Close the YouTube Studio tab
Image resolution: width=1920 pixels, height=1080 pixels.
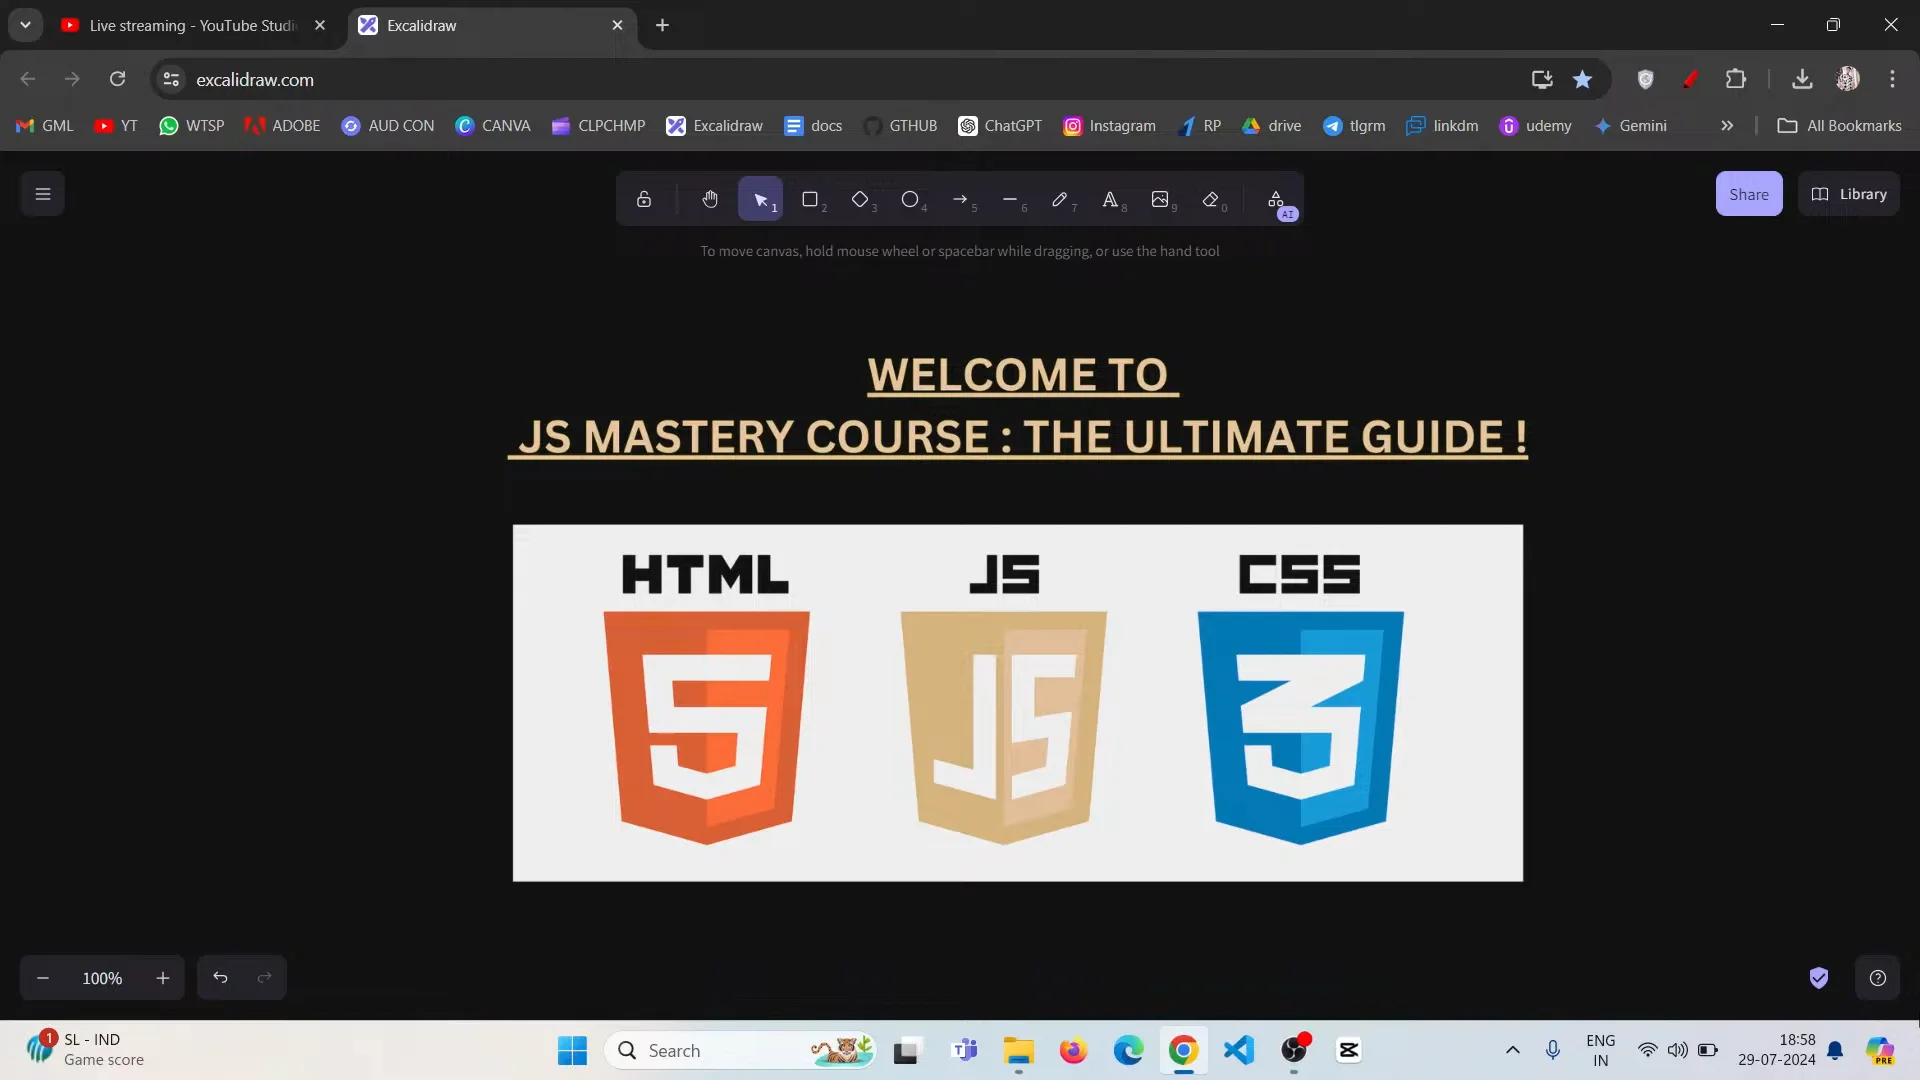coord(320,25)
